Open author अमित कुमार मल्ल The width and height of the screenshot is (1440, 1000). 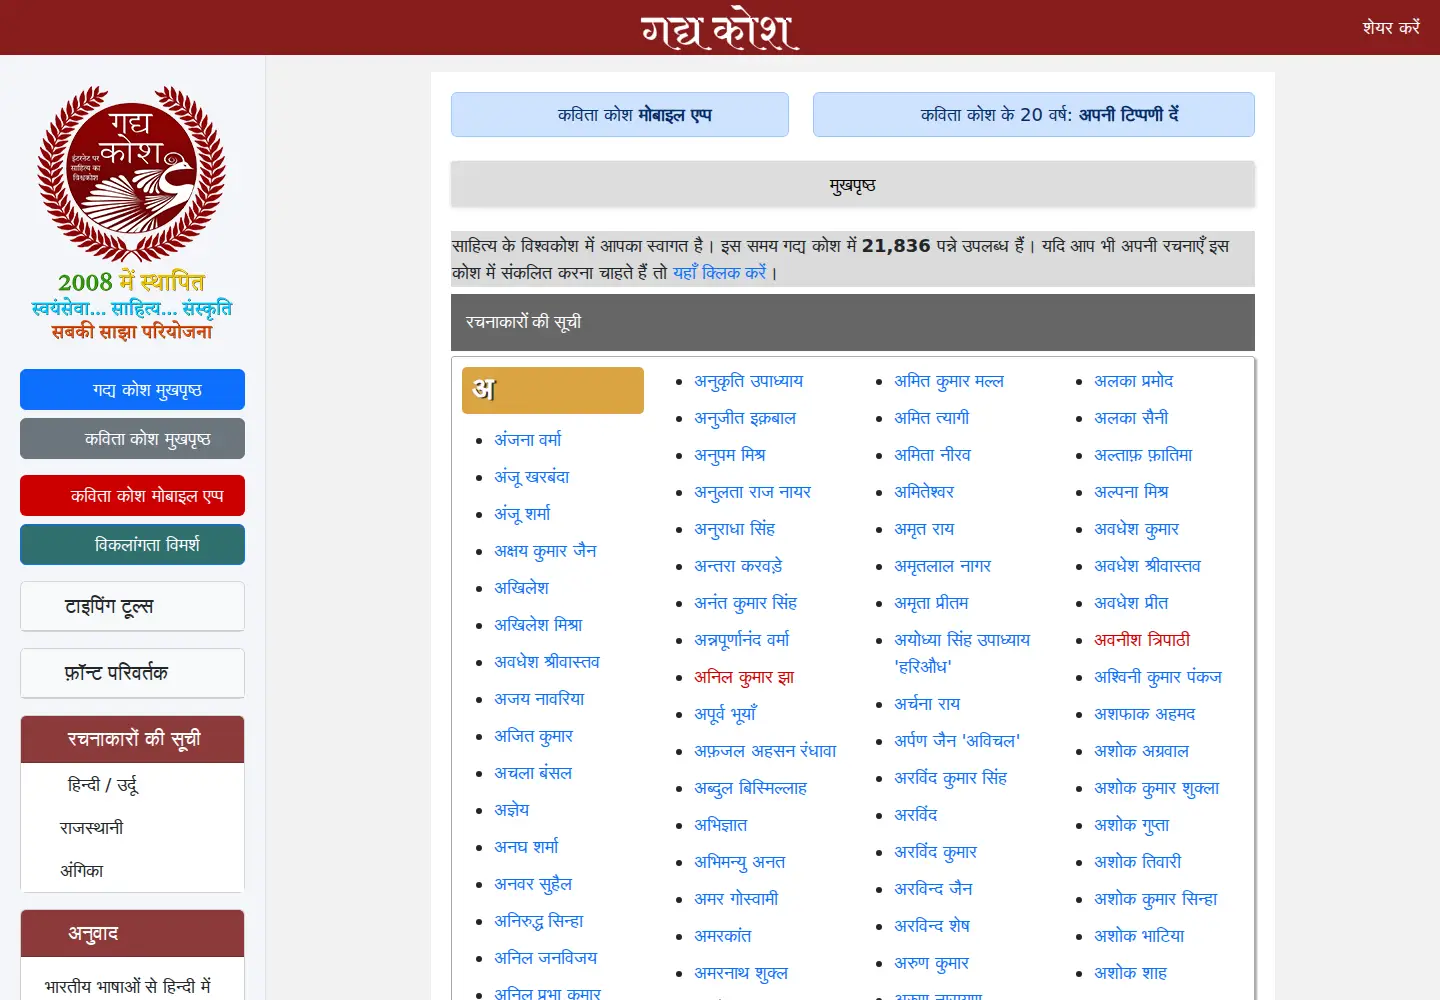949,381
